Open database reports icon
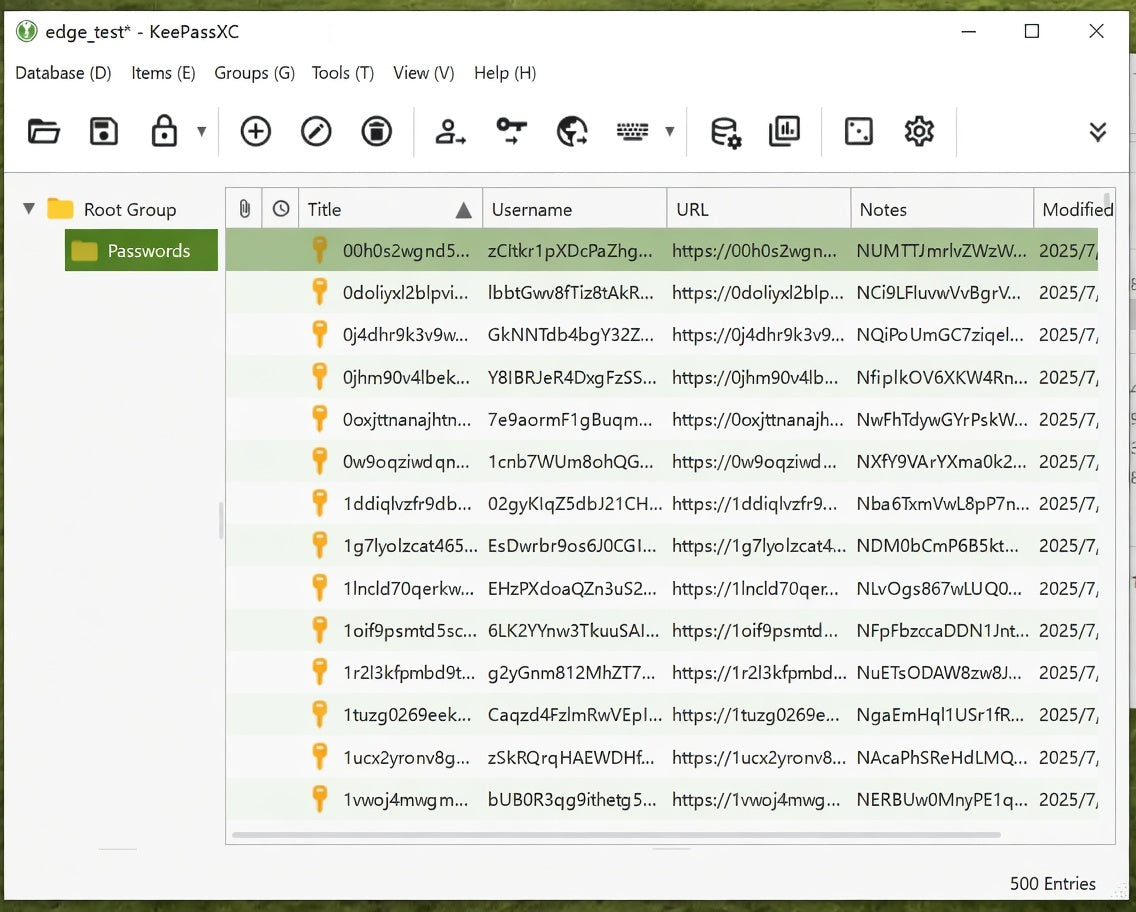Image resolution: width=1136 pixels, height=912 pixels. (x=785, y=132)
